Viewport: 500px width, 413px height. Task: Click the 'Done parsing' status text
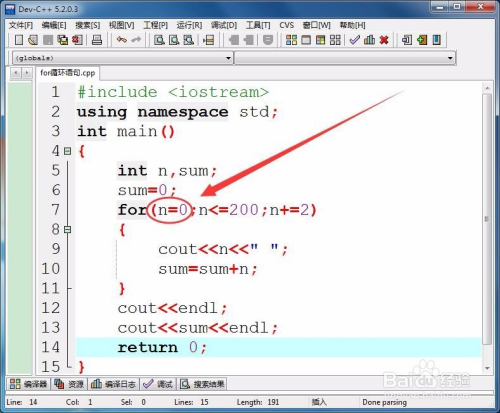[384, 402]
